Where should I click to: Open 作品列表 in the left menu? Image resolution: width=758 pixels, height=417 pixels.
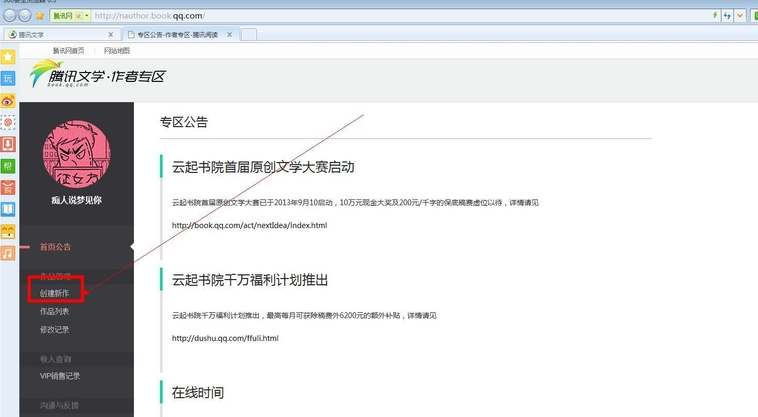[55, 312]
